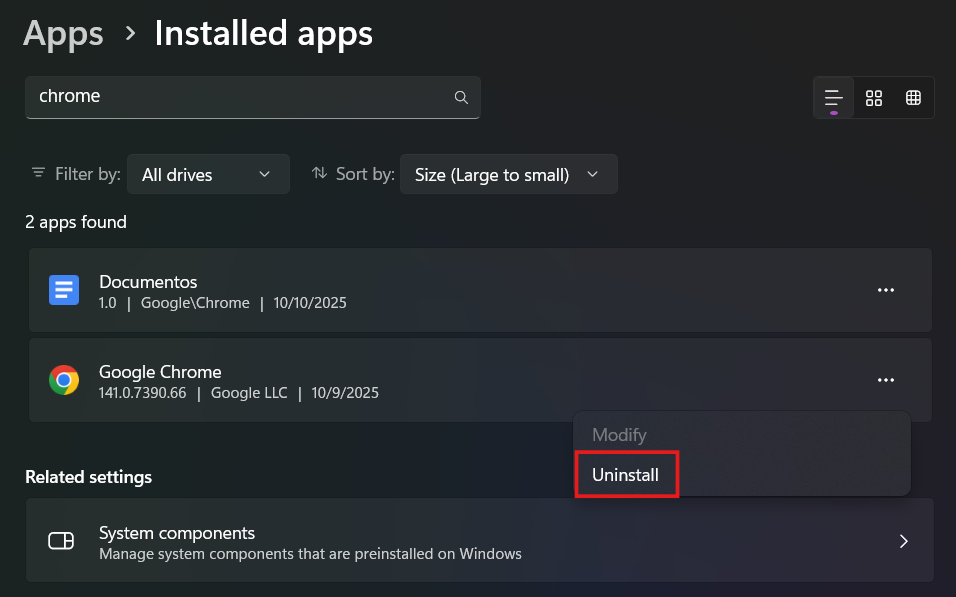Viewport: 956px width, 597px height.
Task: Open the All drives filter dropdown
Action: pyautogui.click(x=206, y=174)
